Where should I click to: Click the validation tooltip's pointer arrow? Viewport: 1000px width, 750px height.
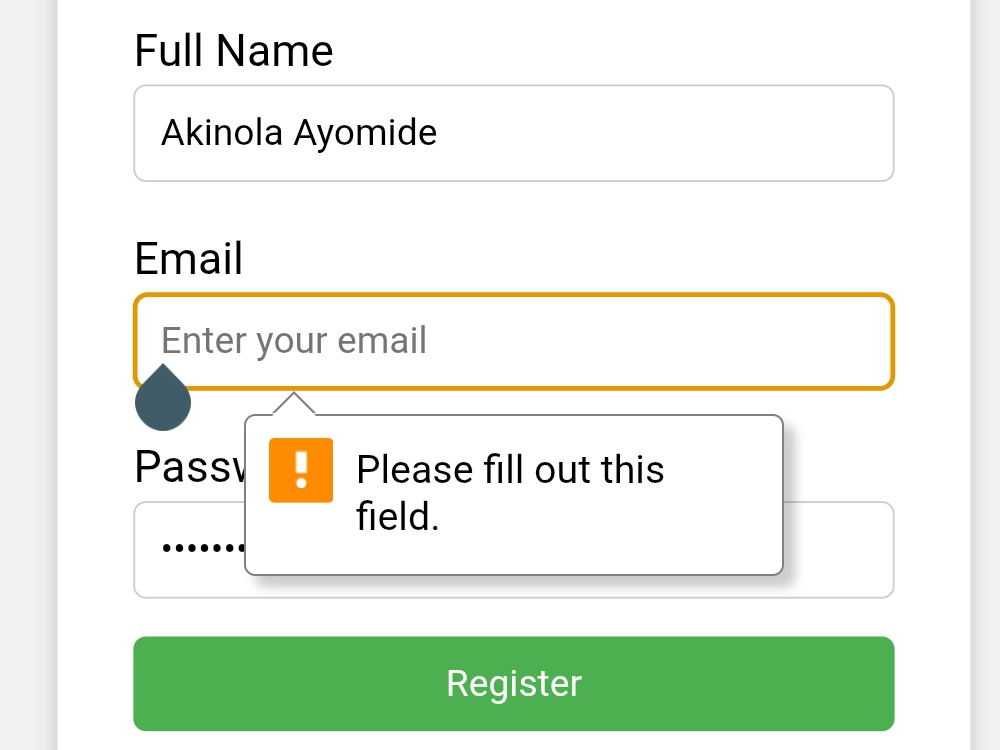294,404
